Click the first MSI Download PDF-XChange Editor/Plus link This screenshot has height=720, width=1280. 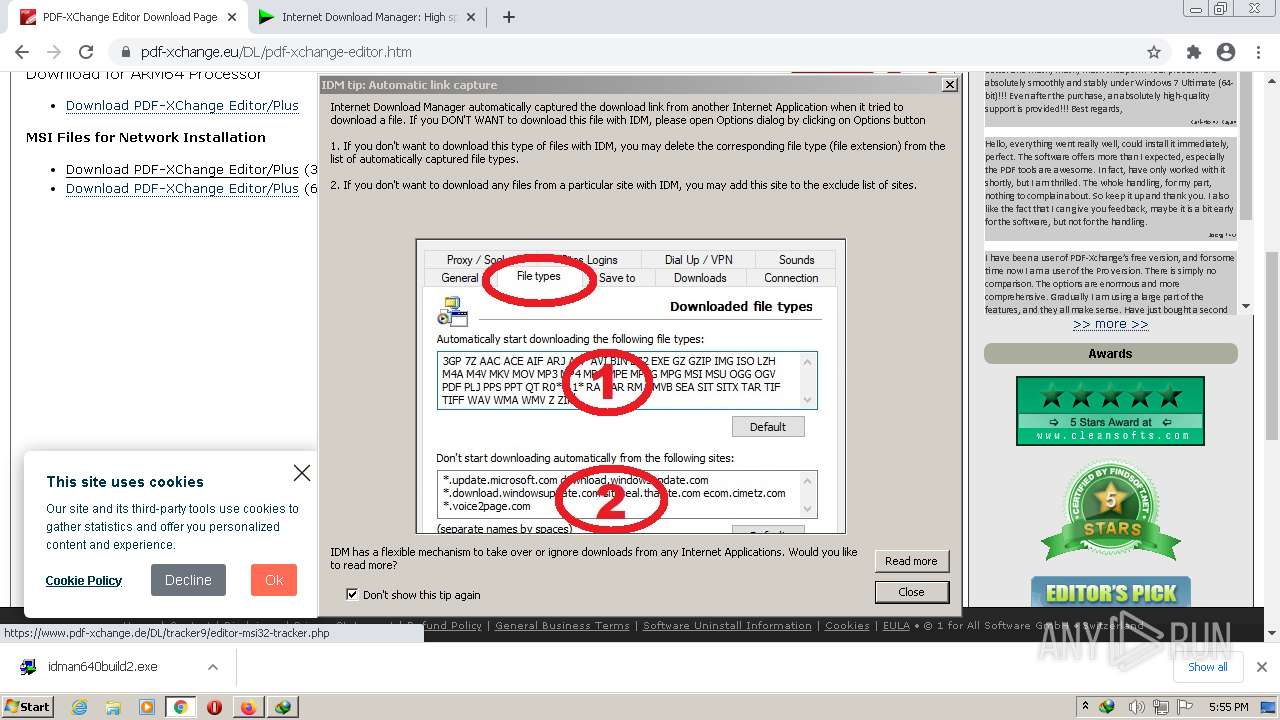click(182, 169)
